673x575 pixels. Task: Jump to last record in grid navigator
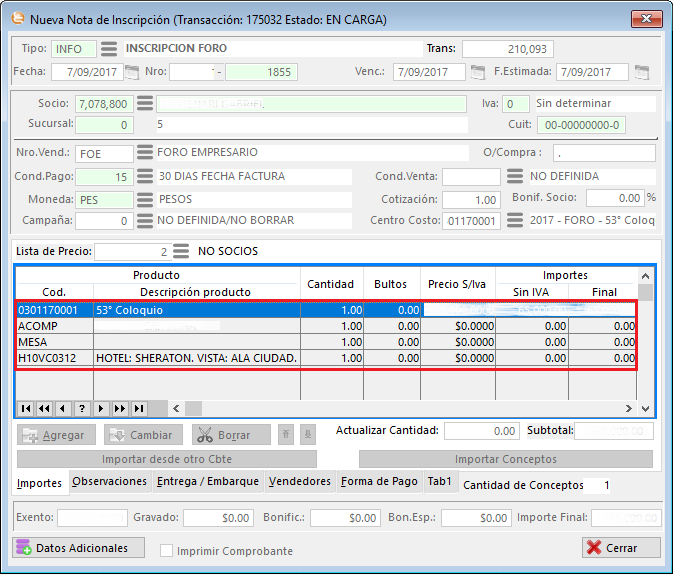(139, 408)
